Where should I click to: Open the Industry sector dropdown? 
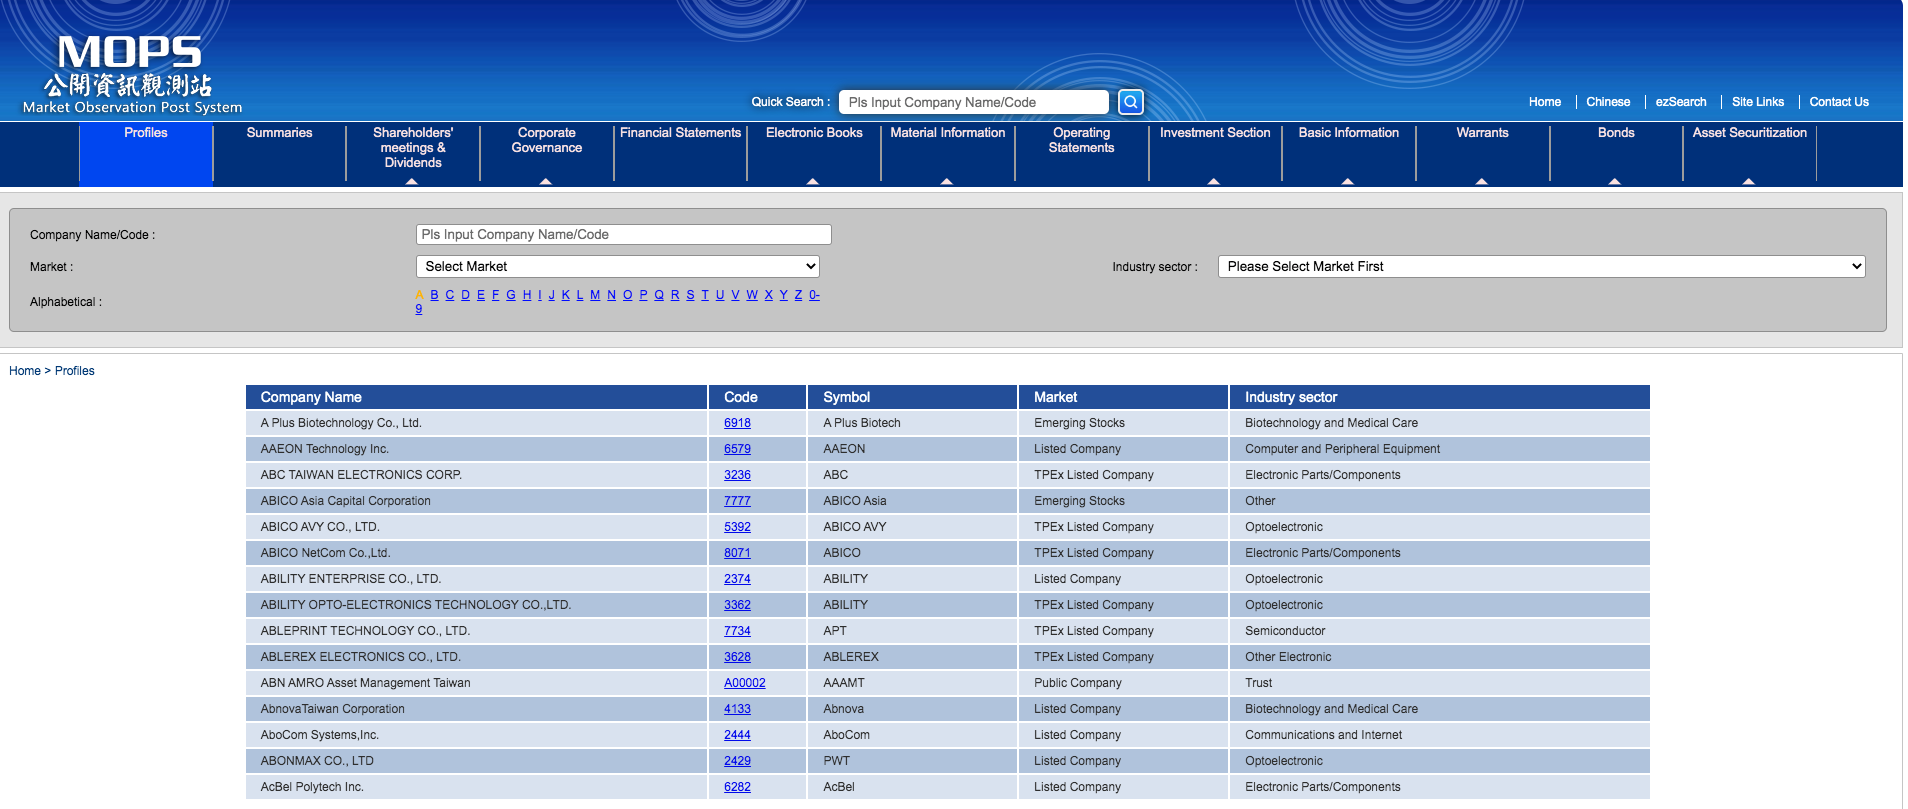coord(1541,267)
